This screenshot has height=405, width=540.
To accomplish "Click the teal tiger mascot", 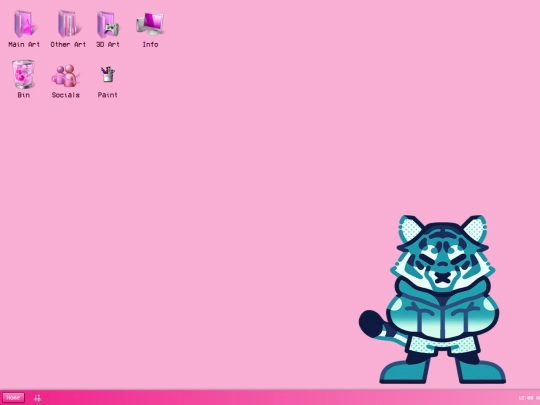I will (x=432, y=299).
